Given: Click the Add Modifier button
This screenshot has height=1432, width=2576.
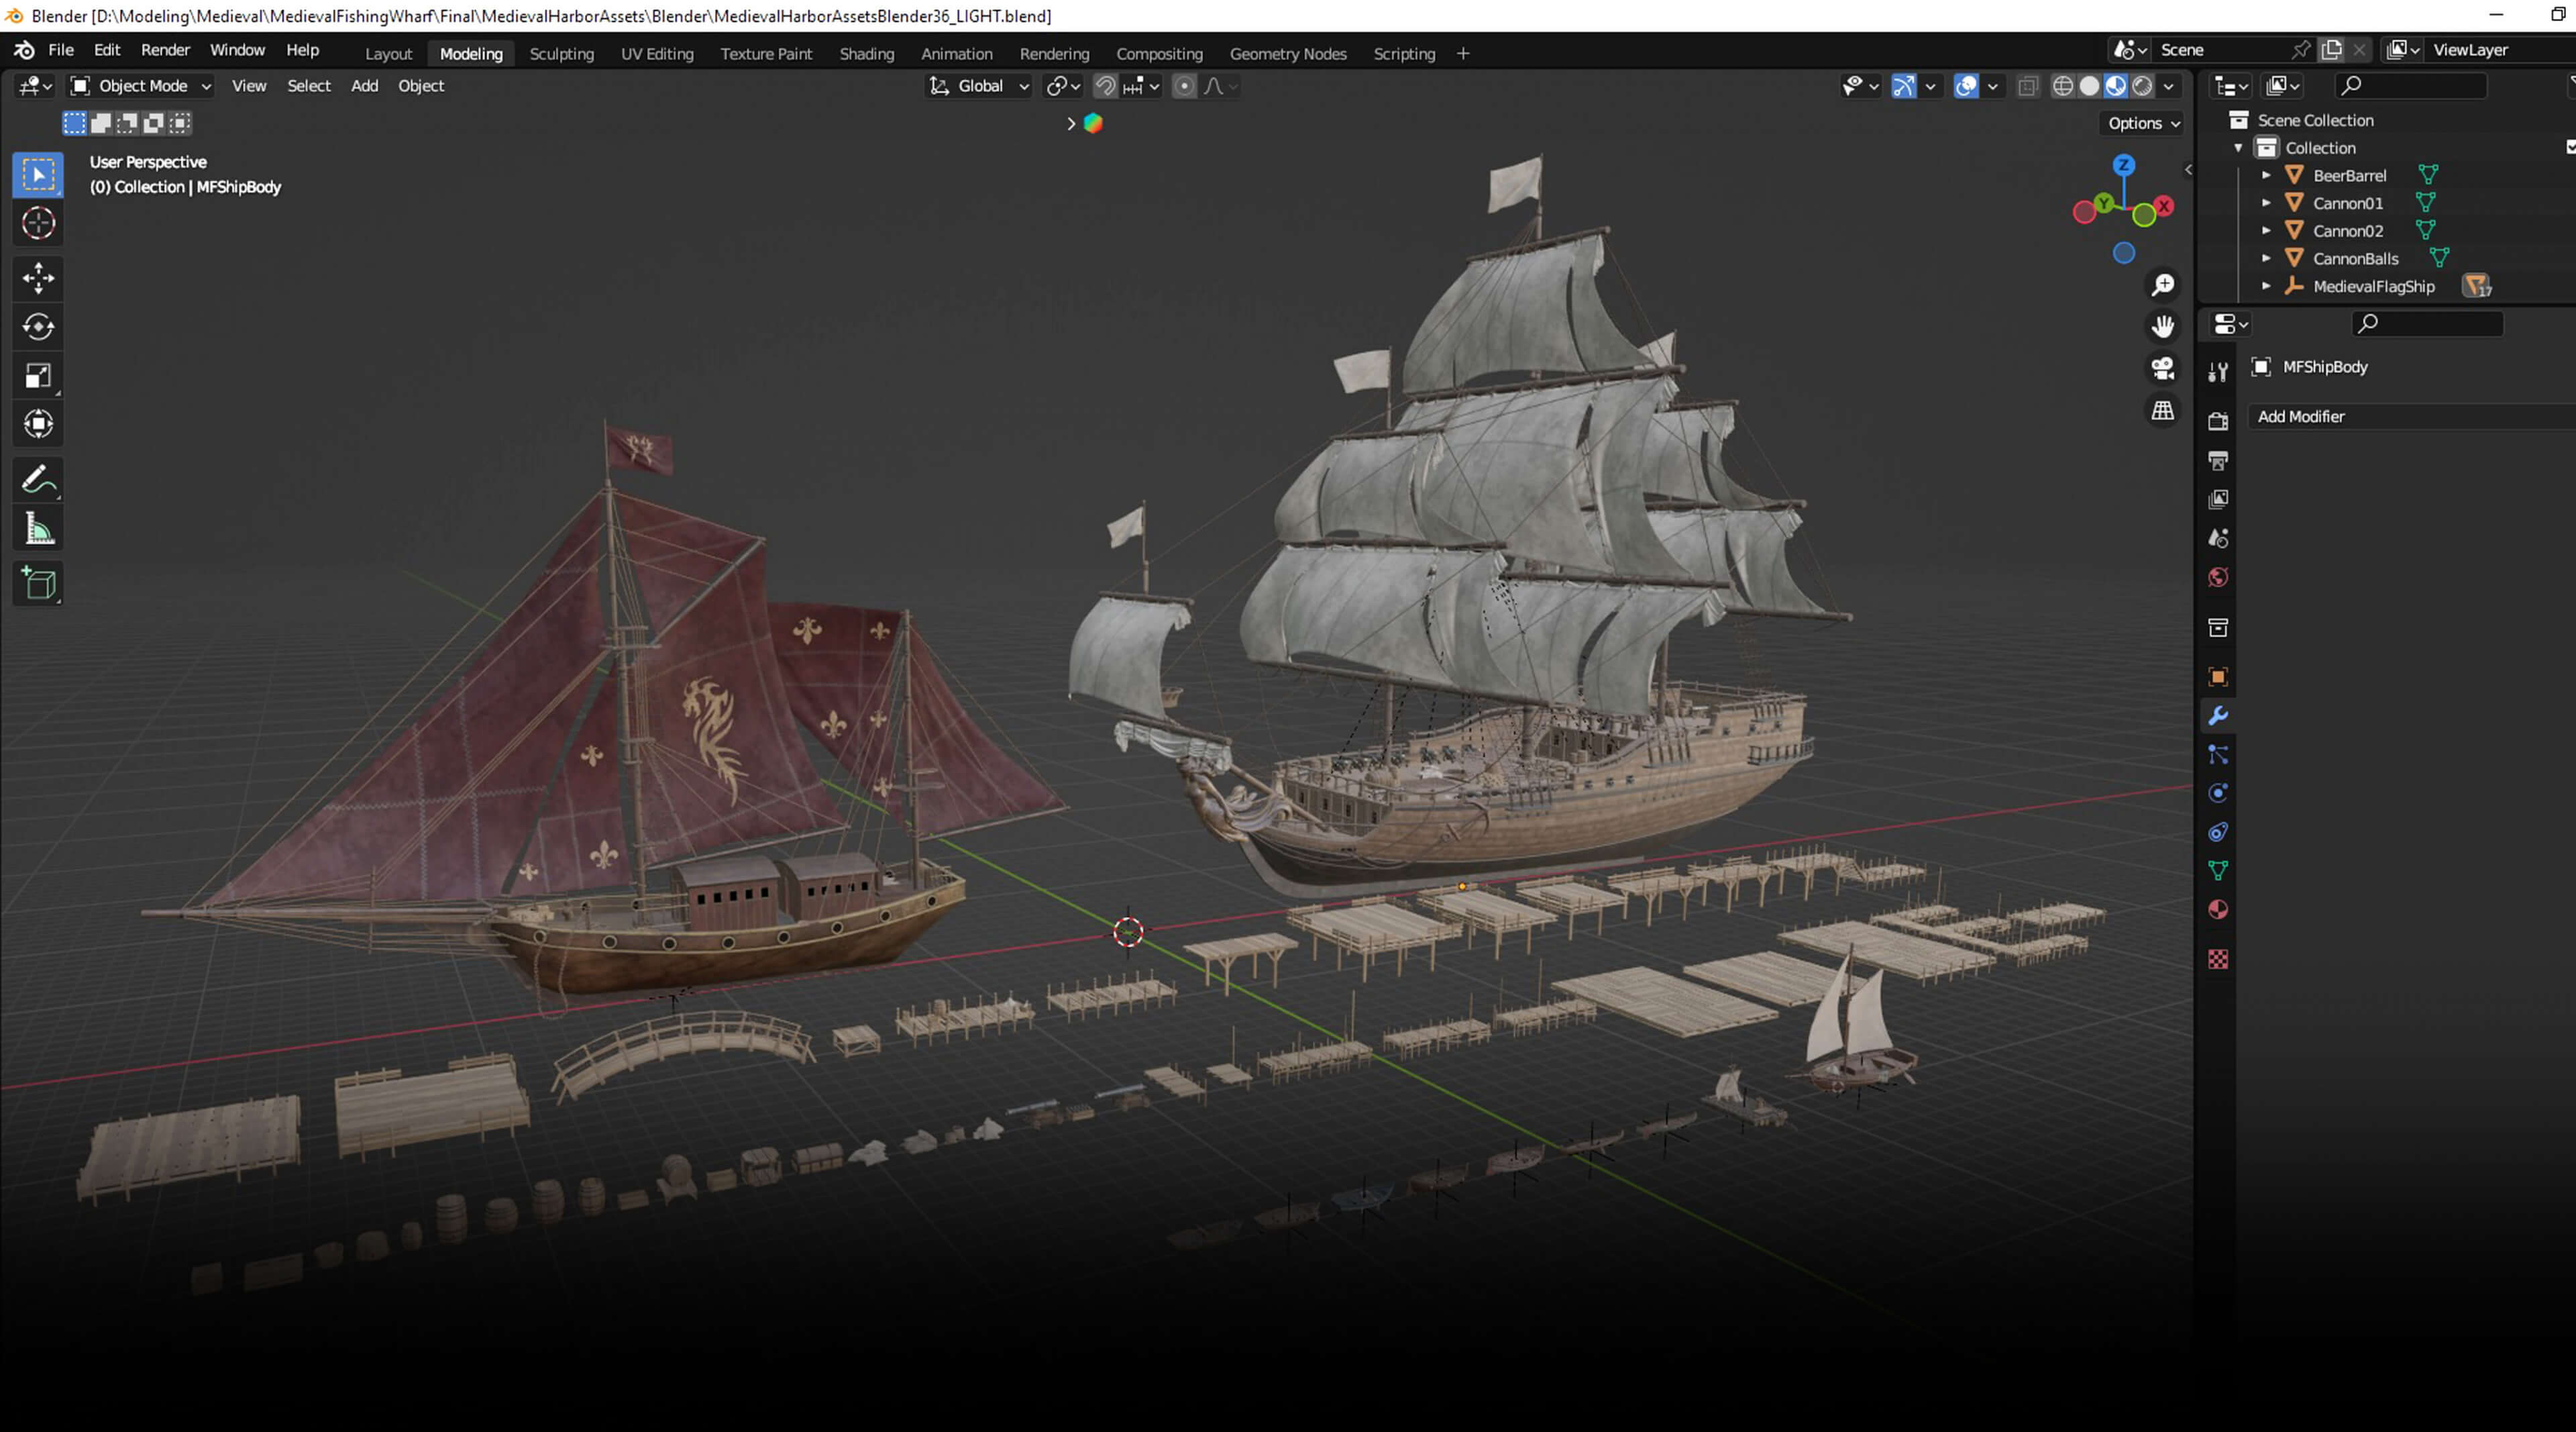Looking at the screenshot, I should [2411, 417].
